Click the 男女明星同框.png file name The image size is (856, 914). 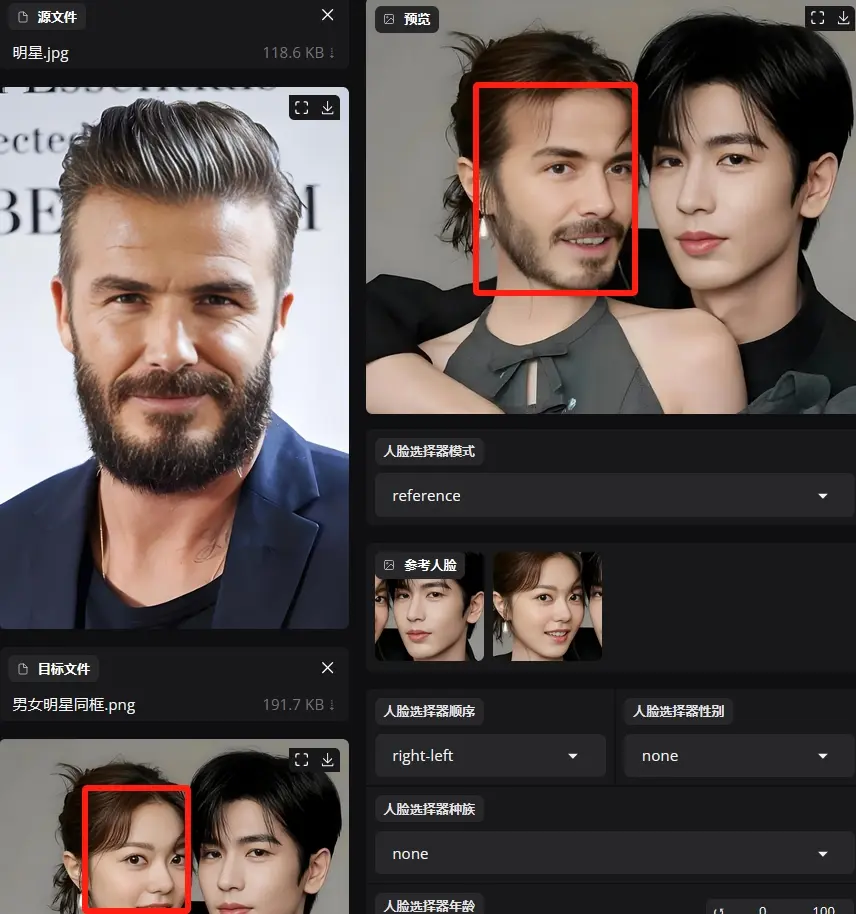(74, 705)
